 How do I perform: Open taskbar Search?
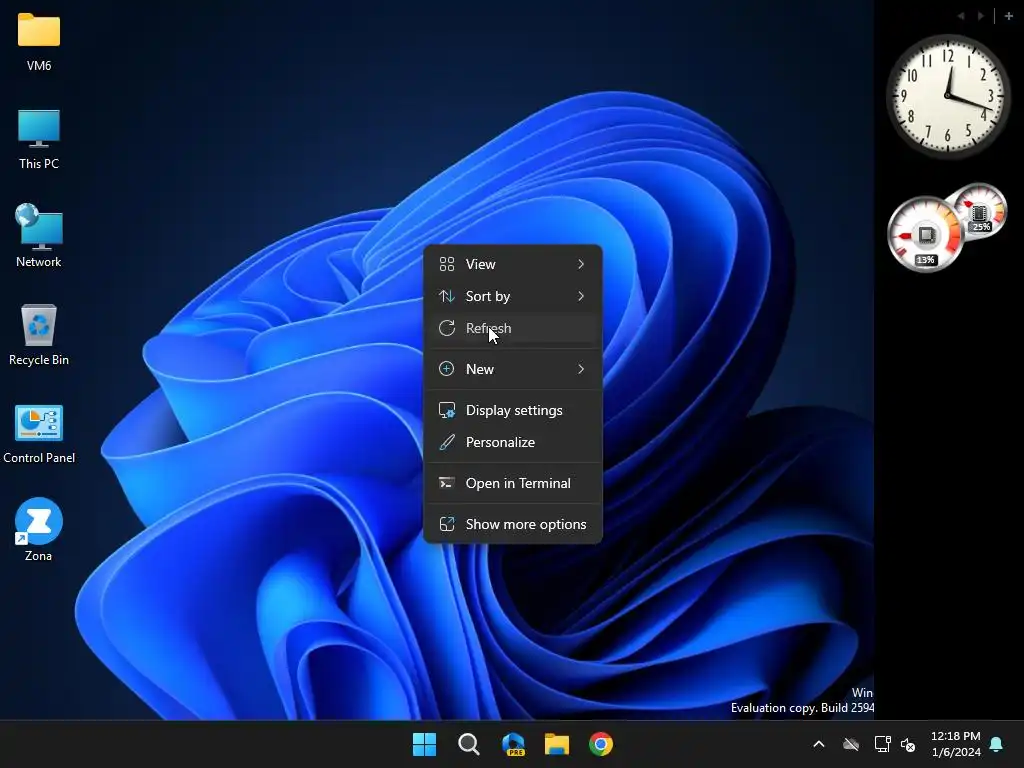(x=468, y=744)
